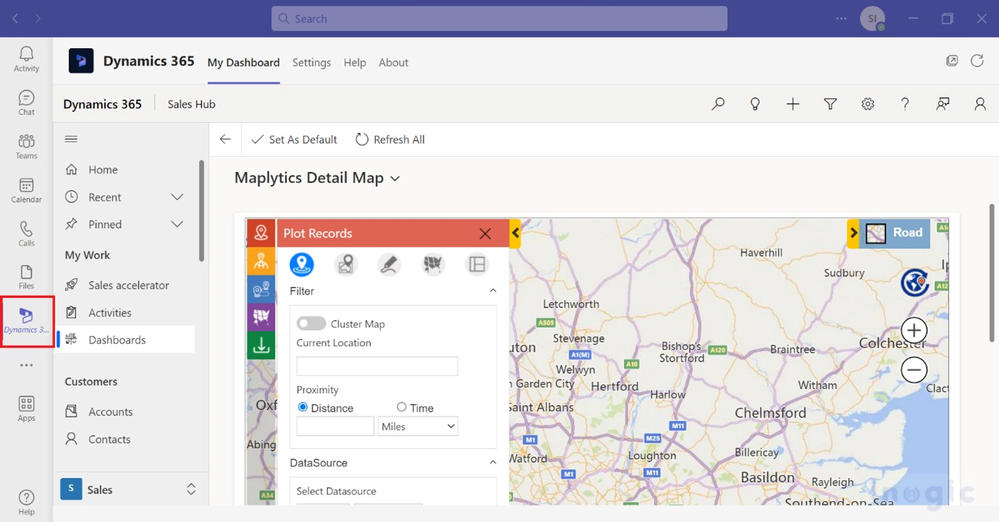Open Teams section in sidebar
Image resolution: width=999 pixels, height=522 pixels.
point(26,147)
